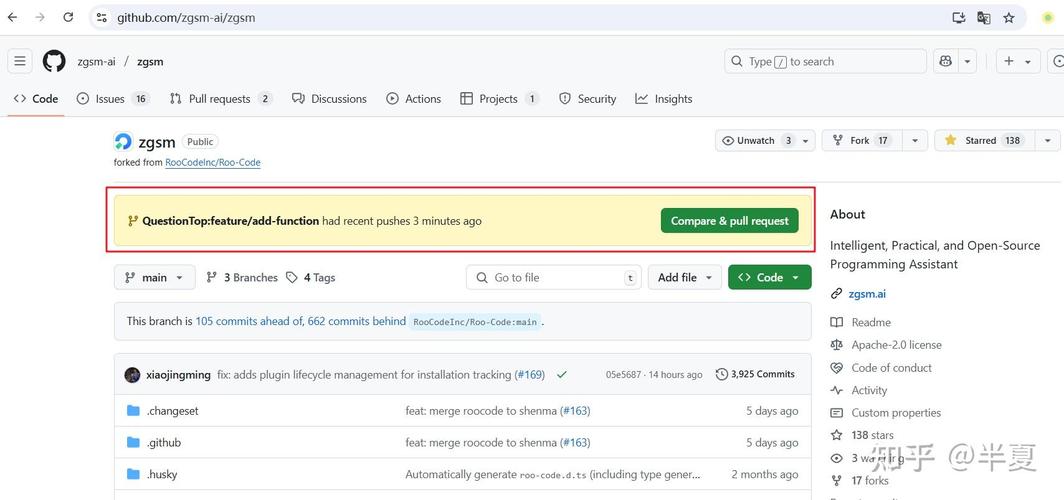Click the xiaojingming author name
Screen dimensions: 1064x500
[x=178, y=374]
